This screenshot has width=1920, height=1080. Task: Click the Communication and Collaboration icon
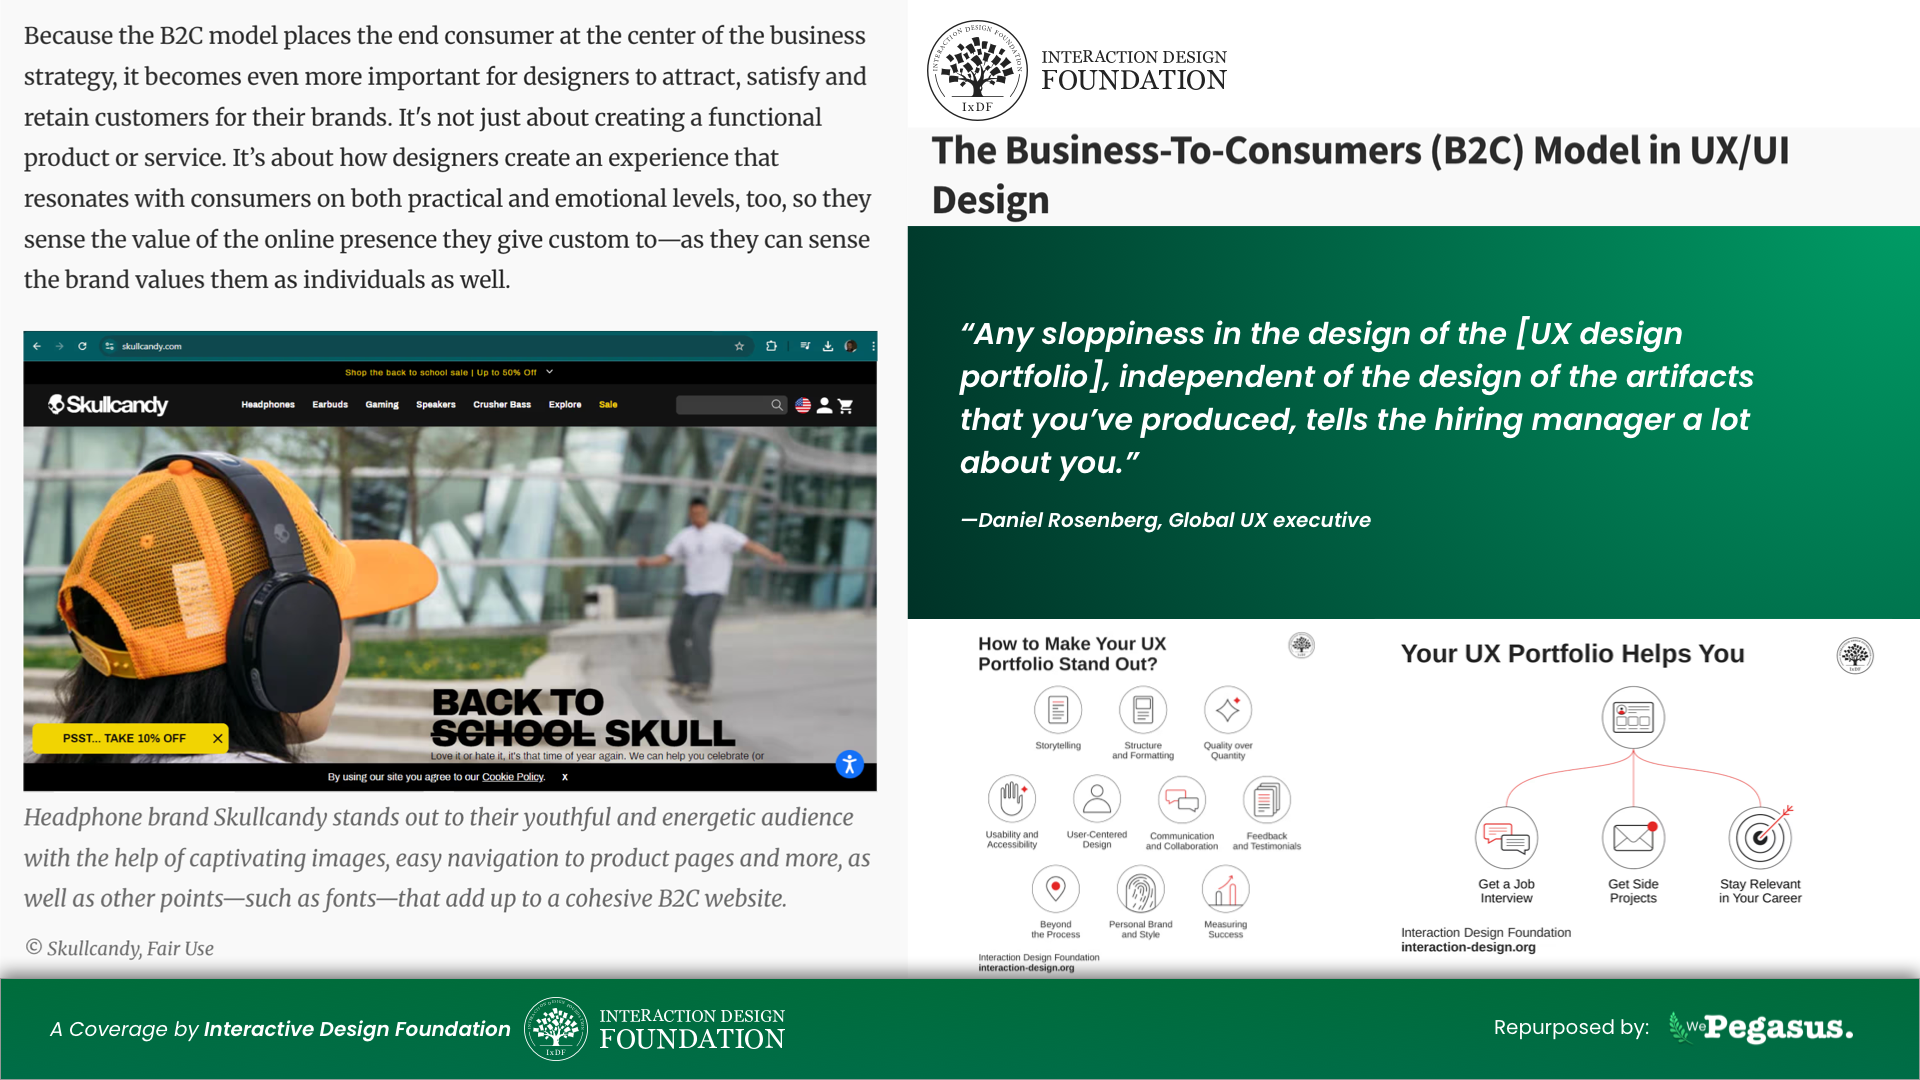(x=1182, y=800)
